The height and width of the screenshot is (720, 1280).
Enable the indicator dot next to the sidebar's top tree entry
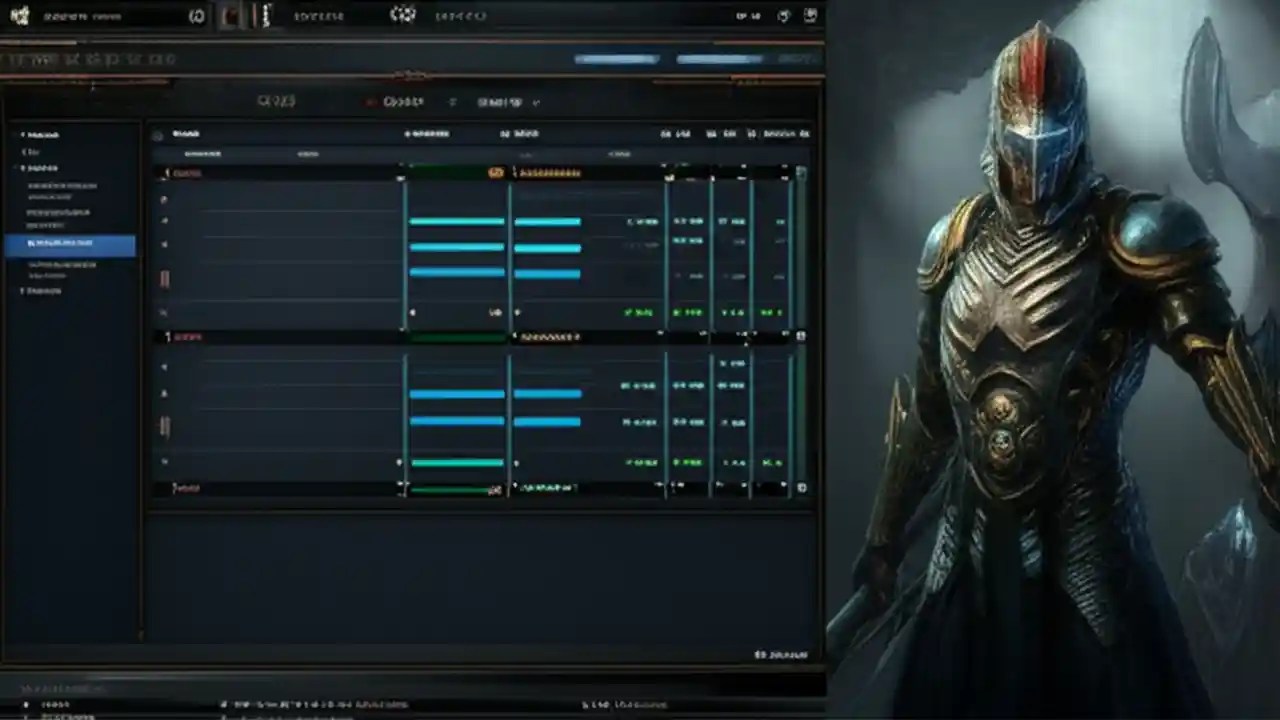tap(22, 133)
